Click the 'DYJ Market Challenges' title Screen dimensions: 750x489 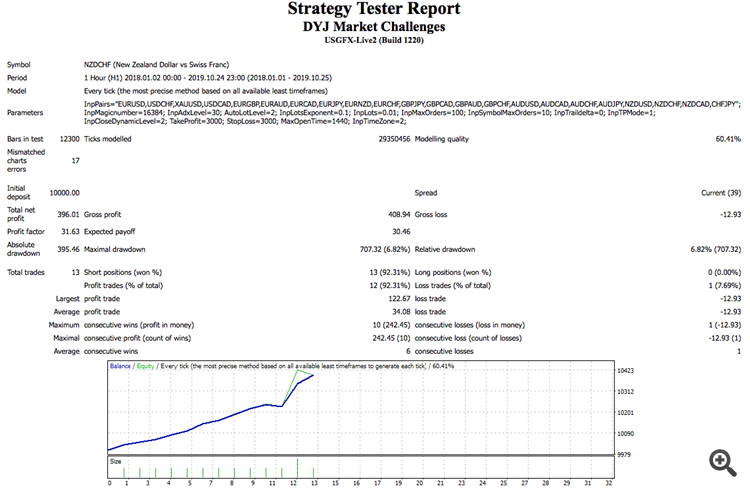374,26
